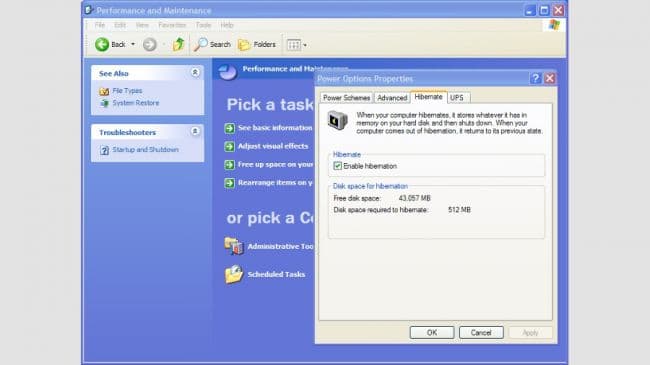650x365 pixels.
Task: Open the Views dropdown icon
Action: [297, 45]
